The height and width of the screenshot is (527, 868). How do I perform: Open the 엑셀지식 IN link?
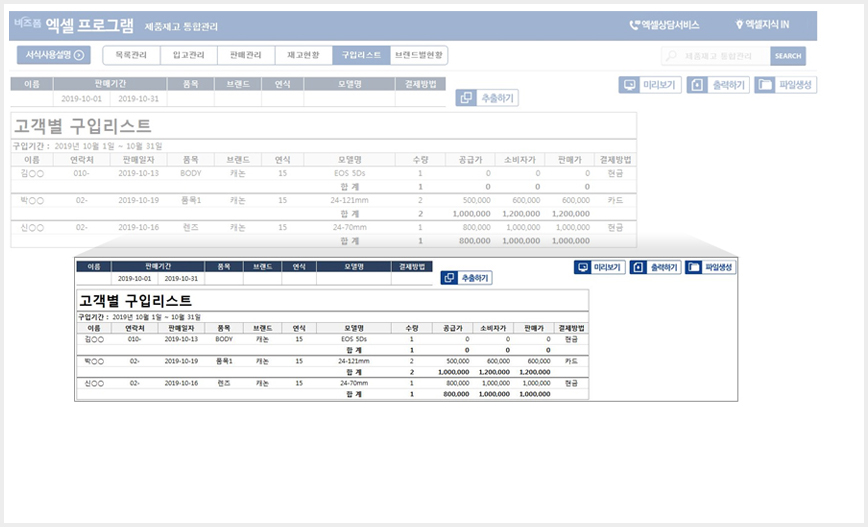tap(762, 25)
